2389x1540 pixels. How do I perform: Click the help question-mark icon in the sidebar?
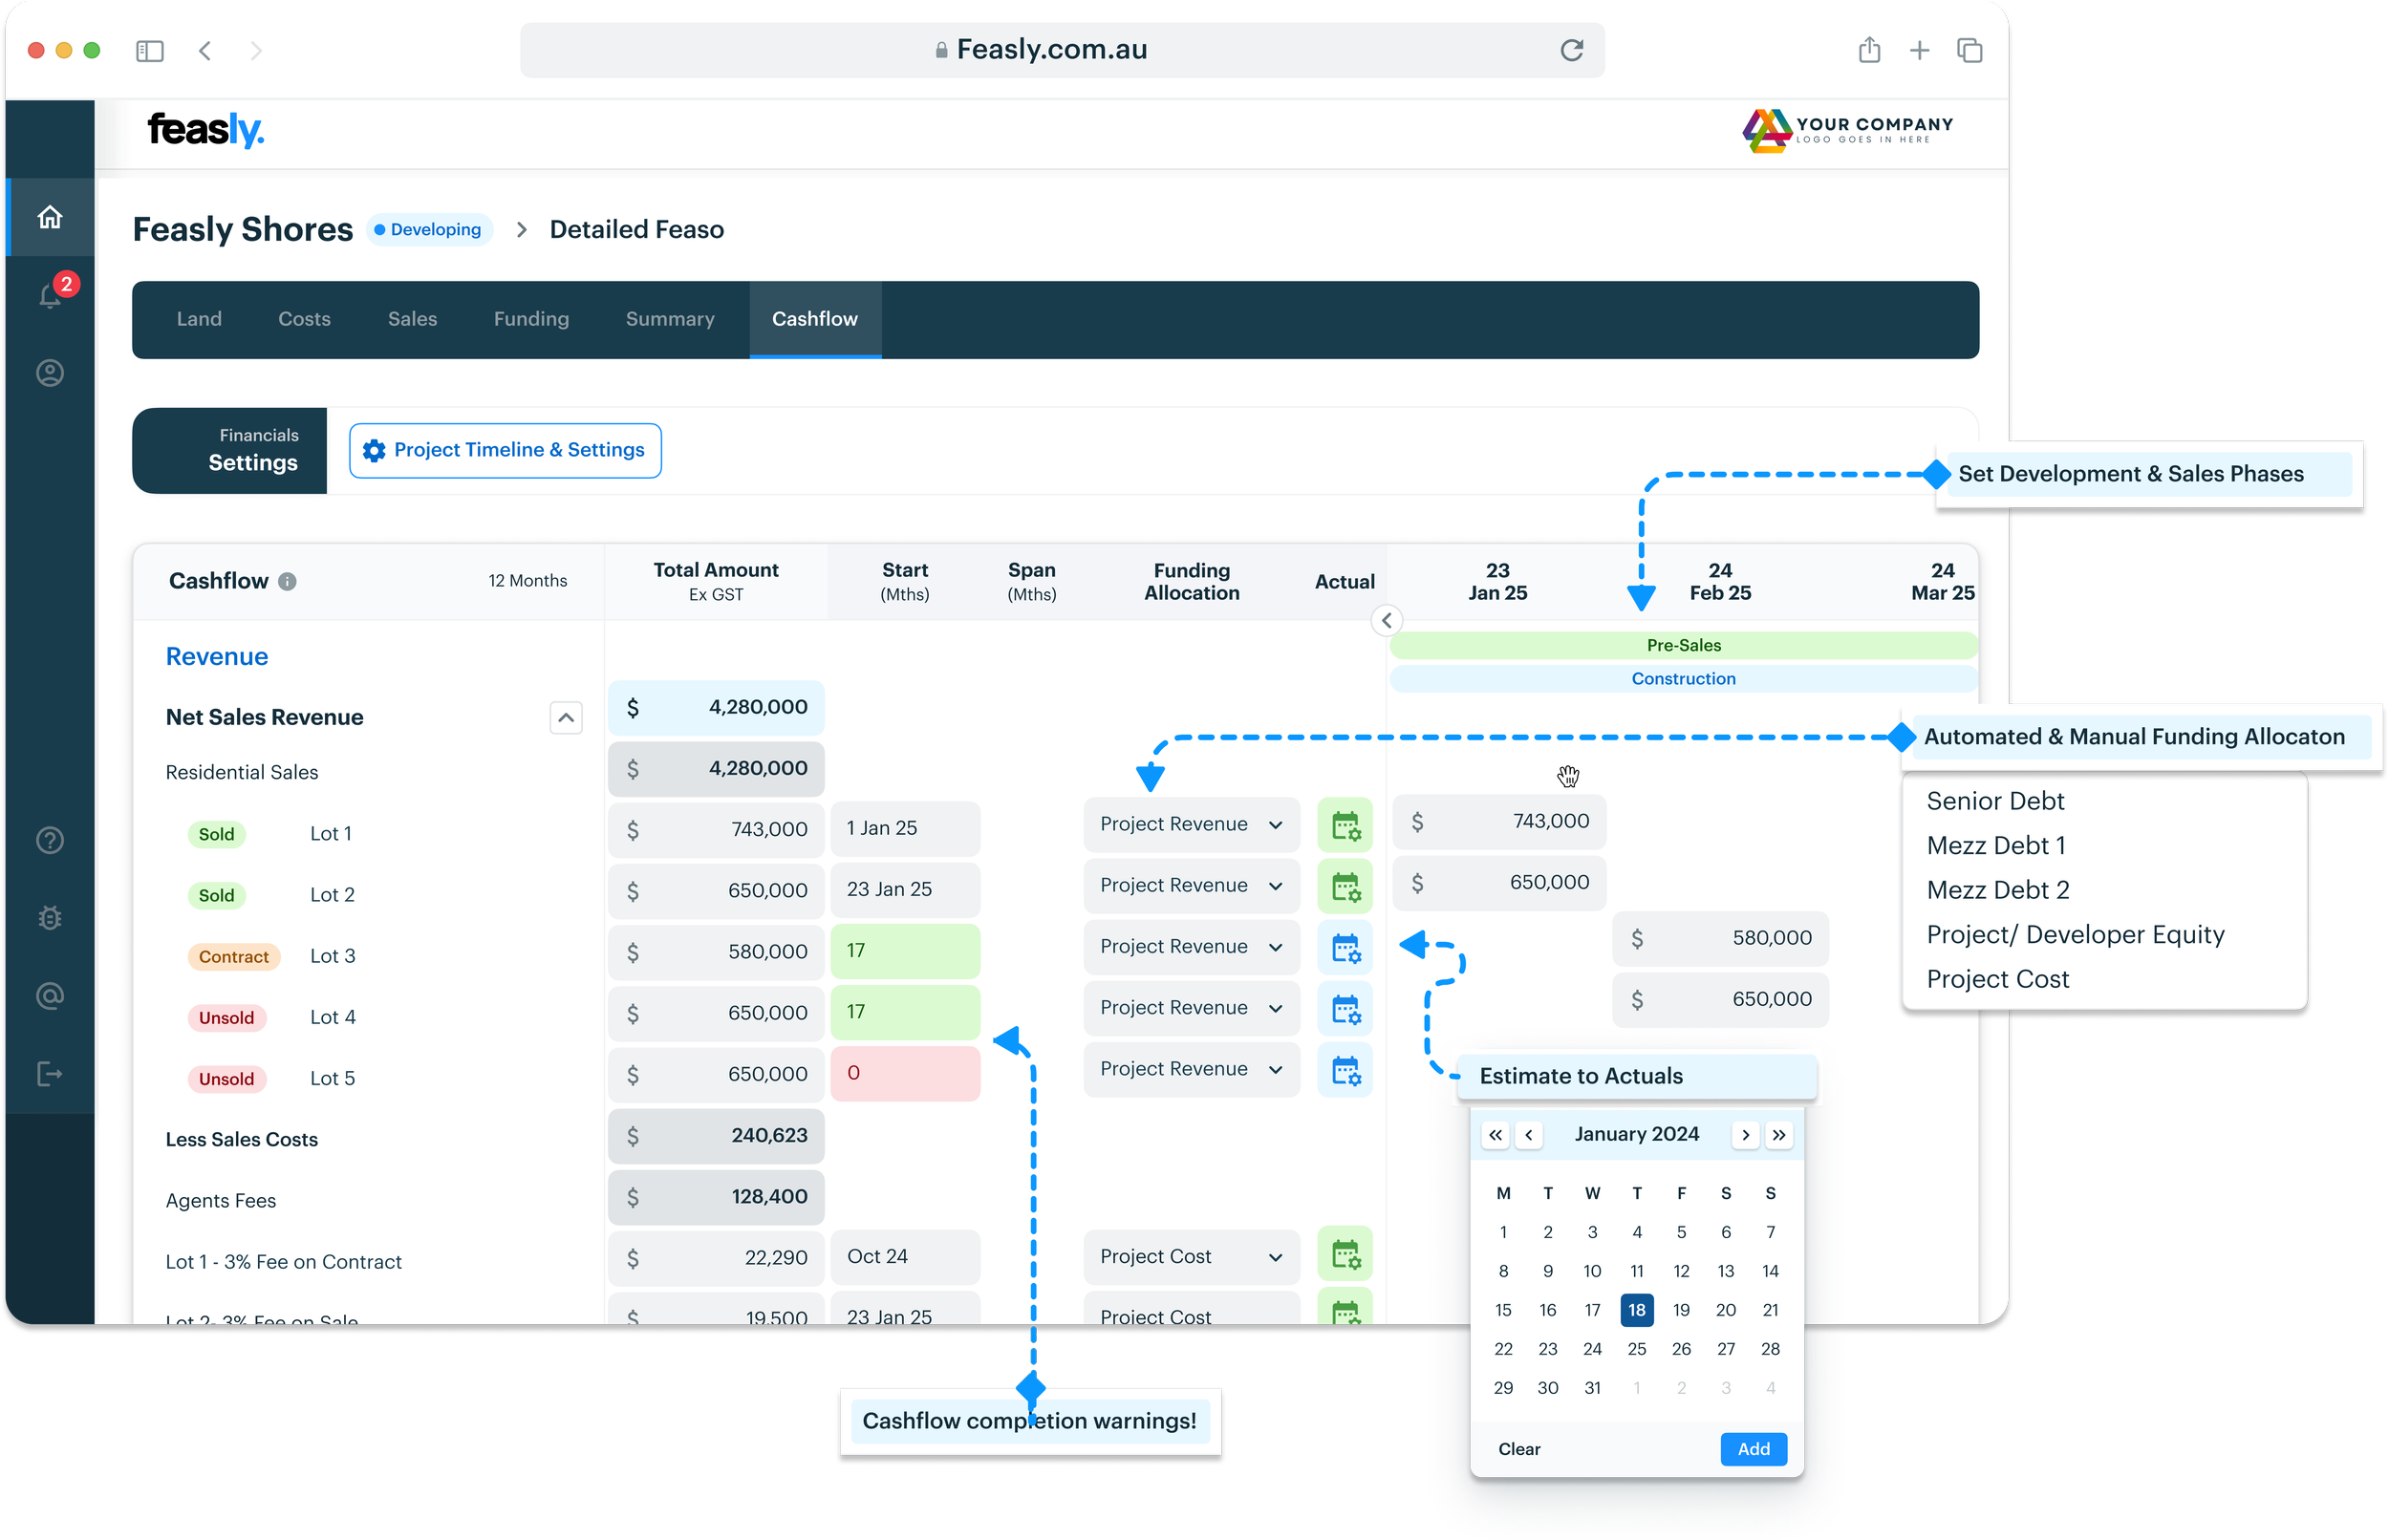[49, 840]
